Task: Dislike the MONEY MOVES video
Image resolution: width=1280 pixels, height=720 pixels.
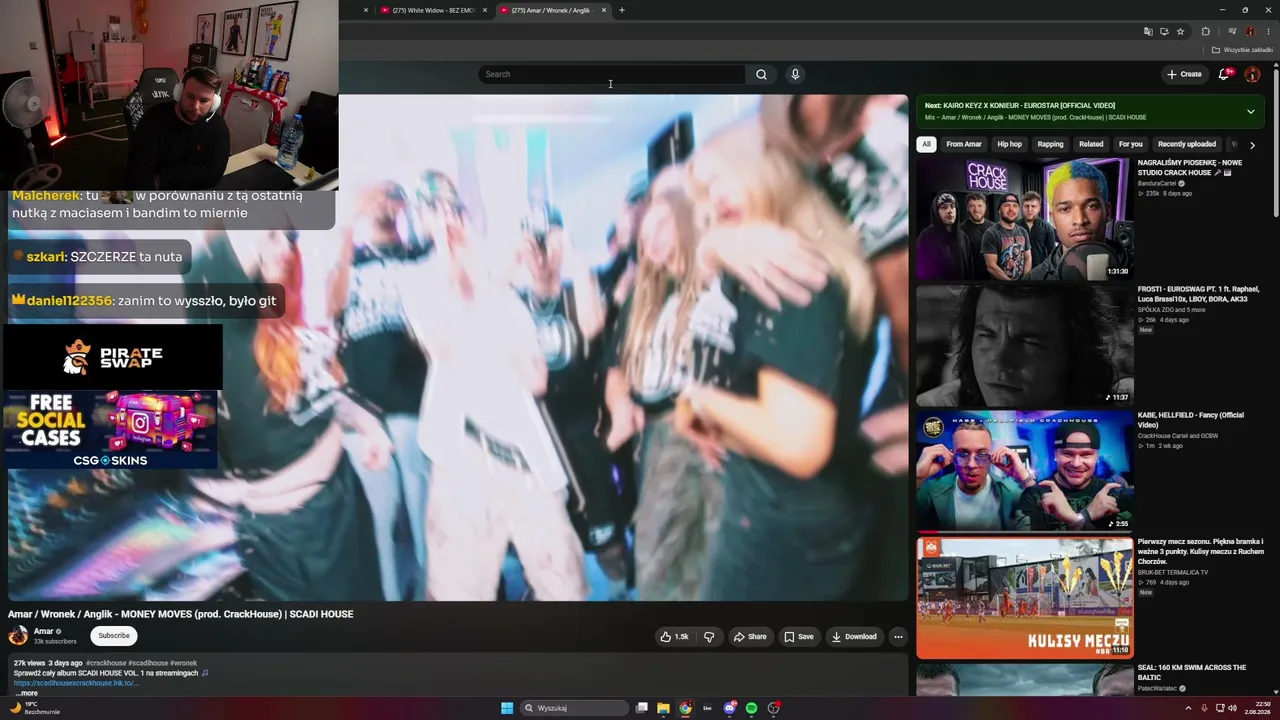Action: pyautogui.click(x=709, y=637)
